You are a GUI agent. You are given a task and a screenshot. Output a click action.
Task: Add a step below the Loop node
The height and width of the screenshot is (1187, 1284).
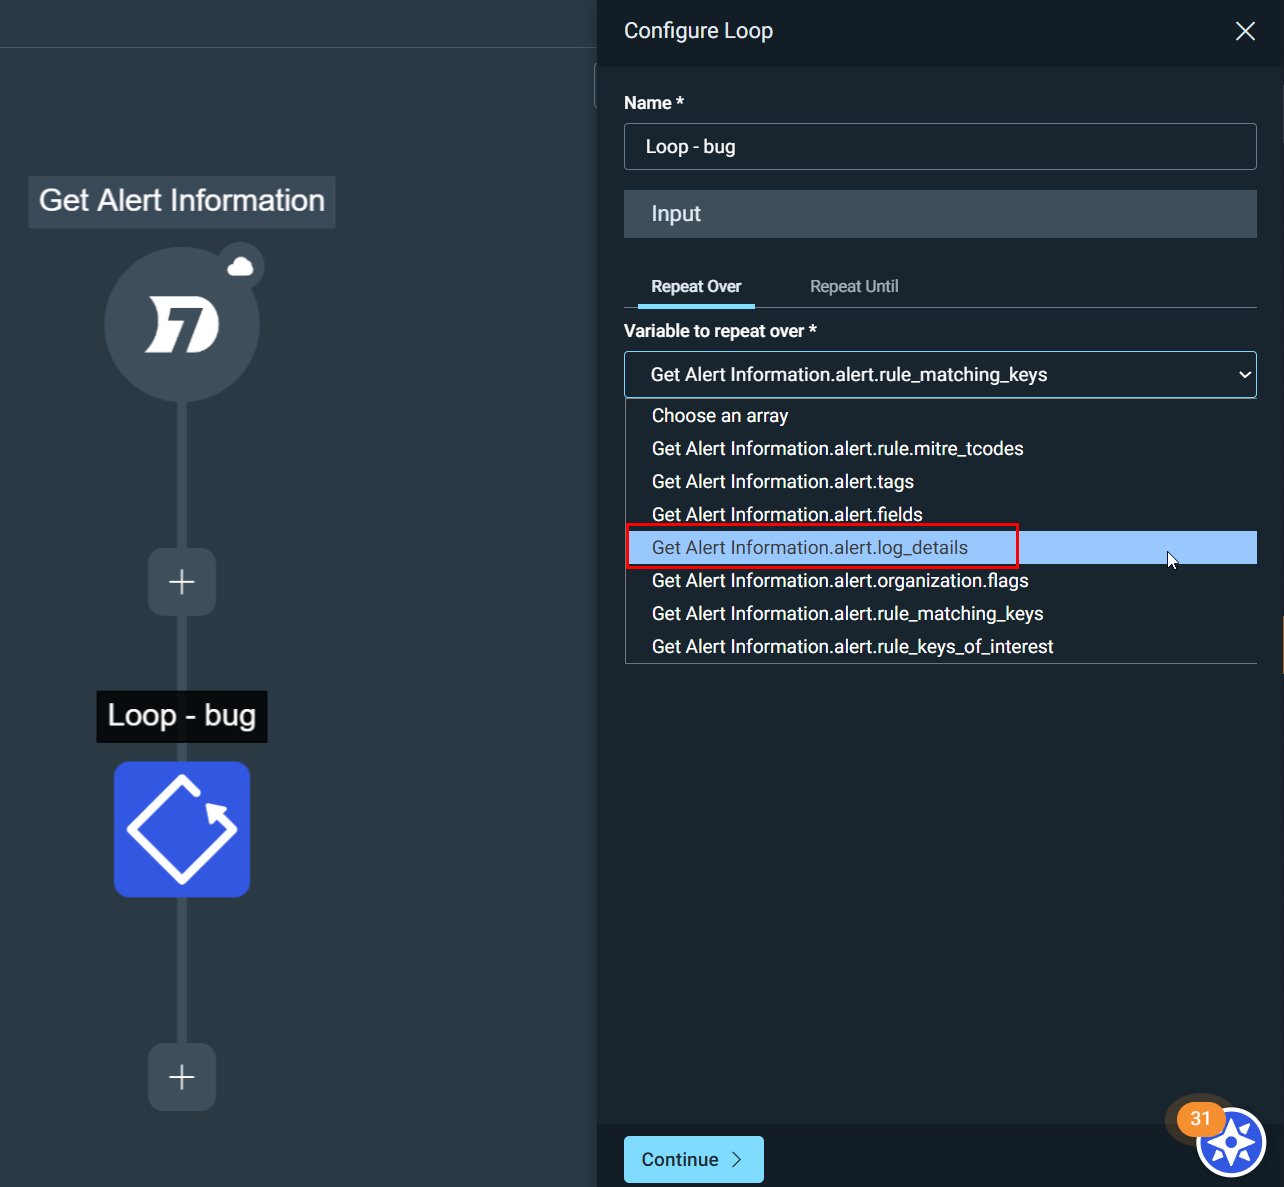point(181,1077)
